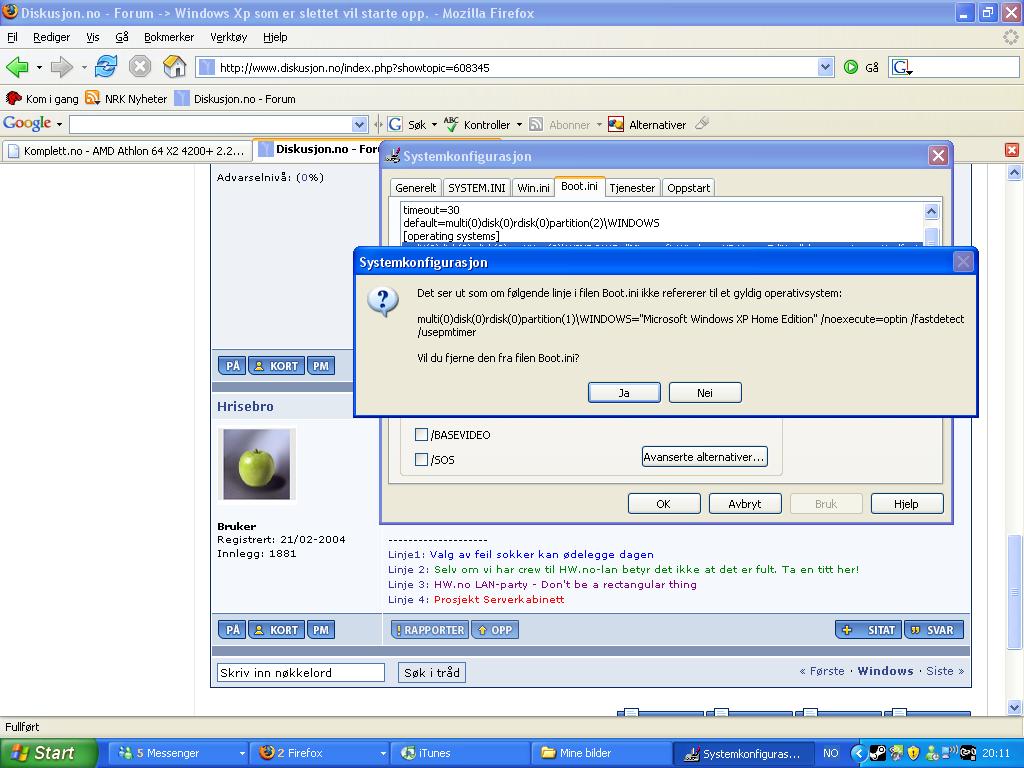Open the NRK Nyheter feed bookmark
This screenshot has width=1024, height=768.
coord(127,99)
